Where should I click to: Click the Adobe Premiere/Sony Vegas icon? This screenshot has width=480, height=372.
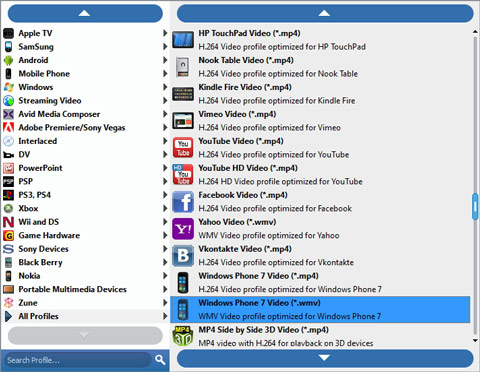coord(8,127)
